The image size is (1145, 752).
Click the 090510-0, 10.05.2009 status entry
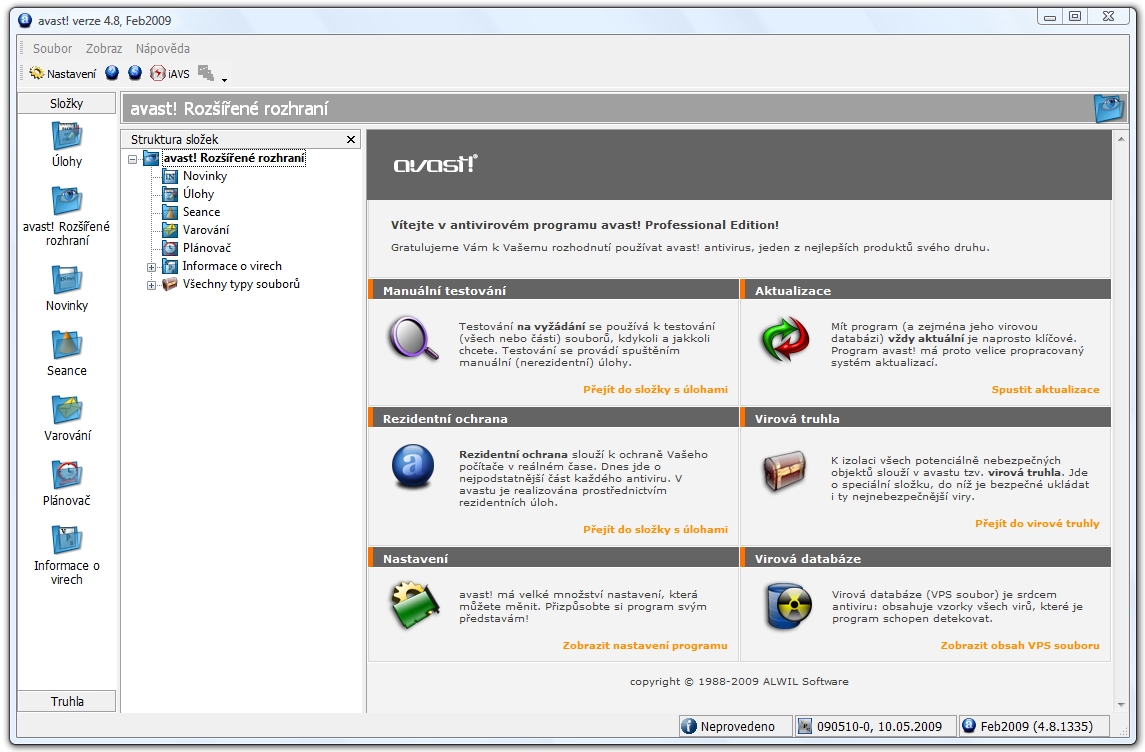point(876,726)
